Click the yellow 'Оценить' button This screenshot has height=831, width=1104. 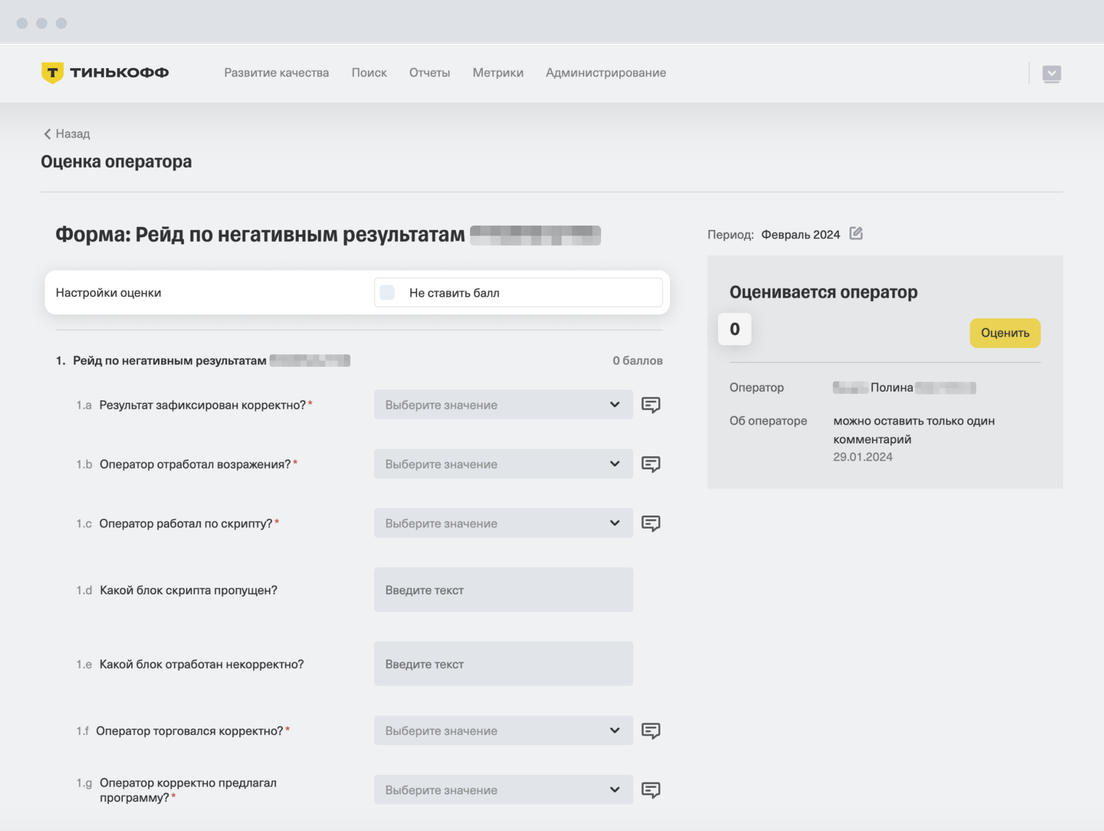1005,333
